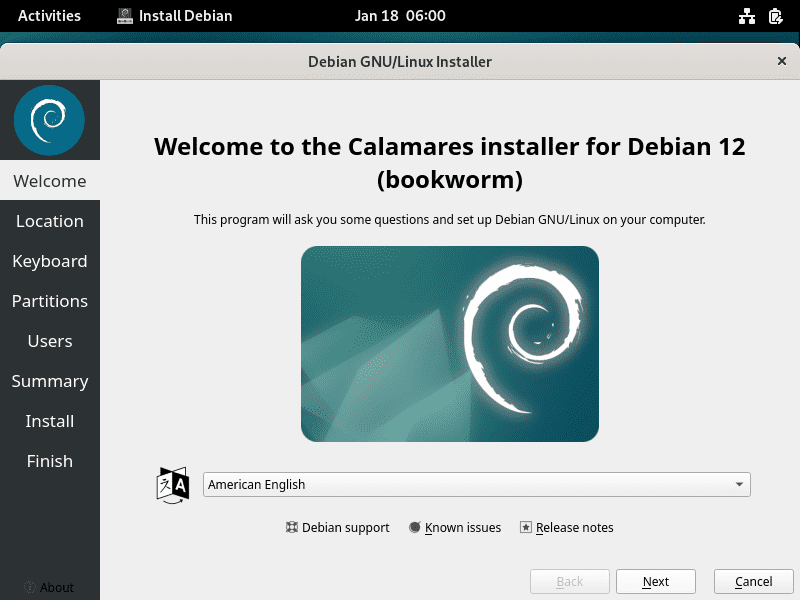Image resolution: width=800 pixels, height=600 pixels.
Task: Click the Install Debian app icon in top bar
Action: [x=124, y=16]
